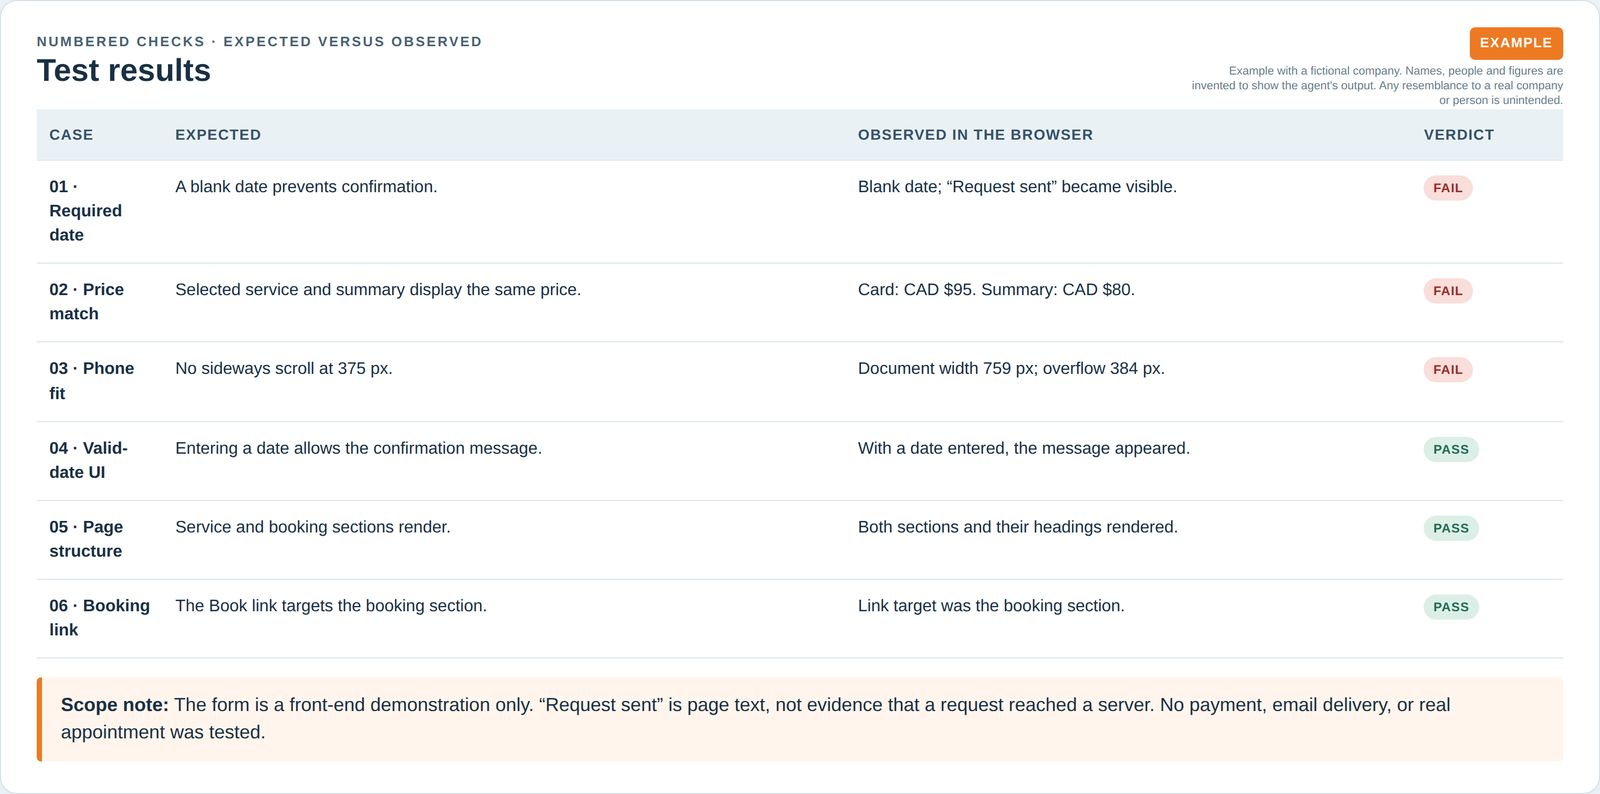Image resolution: width=1600 pixels, height=794 pixels.
Task: Click the observed text about "Request sent" becoming visible
Action: [1017, 187]
